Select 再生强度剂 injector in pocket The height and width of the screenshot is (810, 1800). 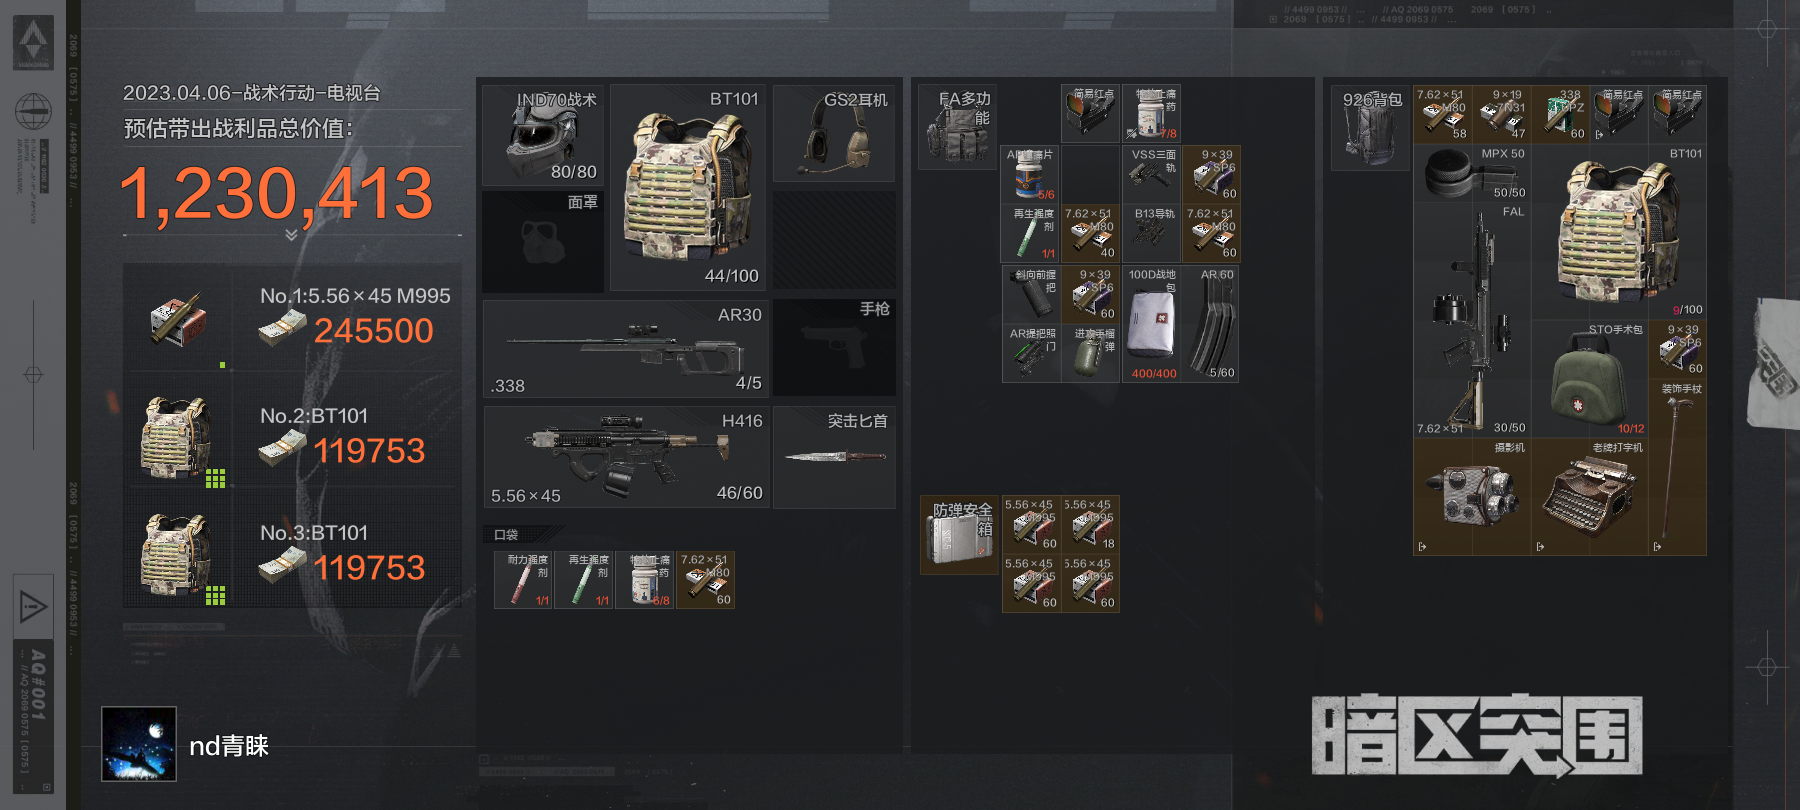coord(584,579)
